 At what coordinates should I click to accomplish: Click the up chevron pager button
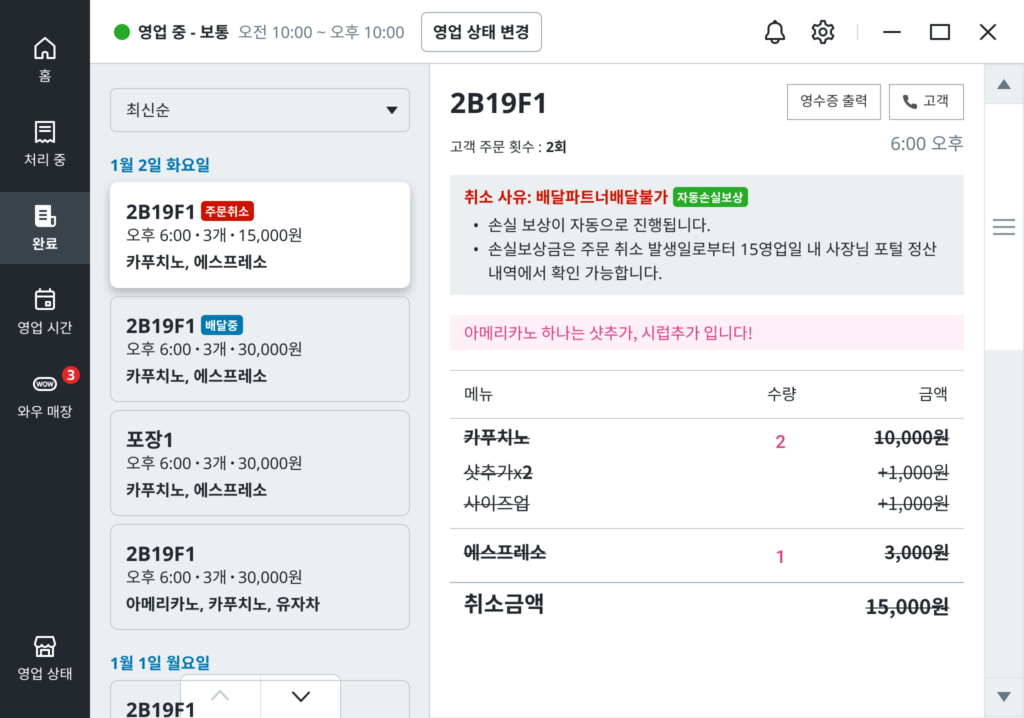(x=221, y=697)
